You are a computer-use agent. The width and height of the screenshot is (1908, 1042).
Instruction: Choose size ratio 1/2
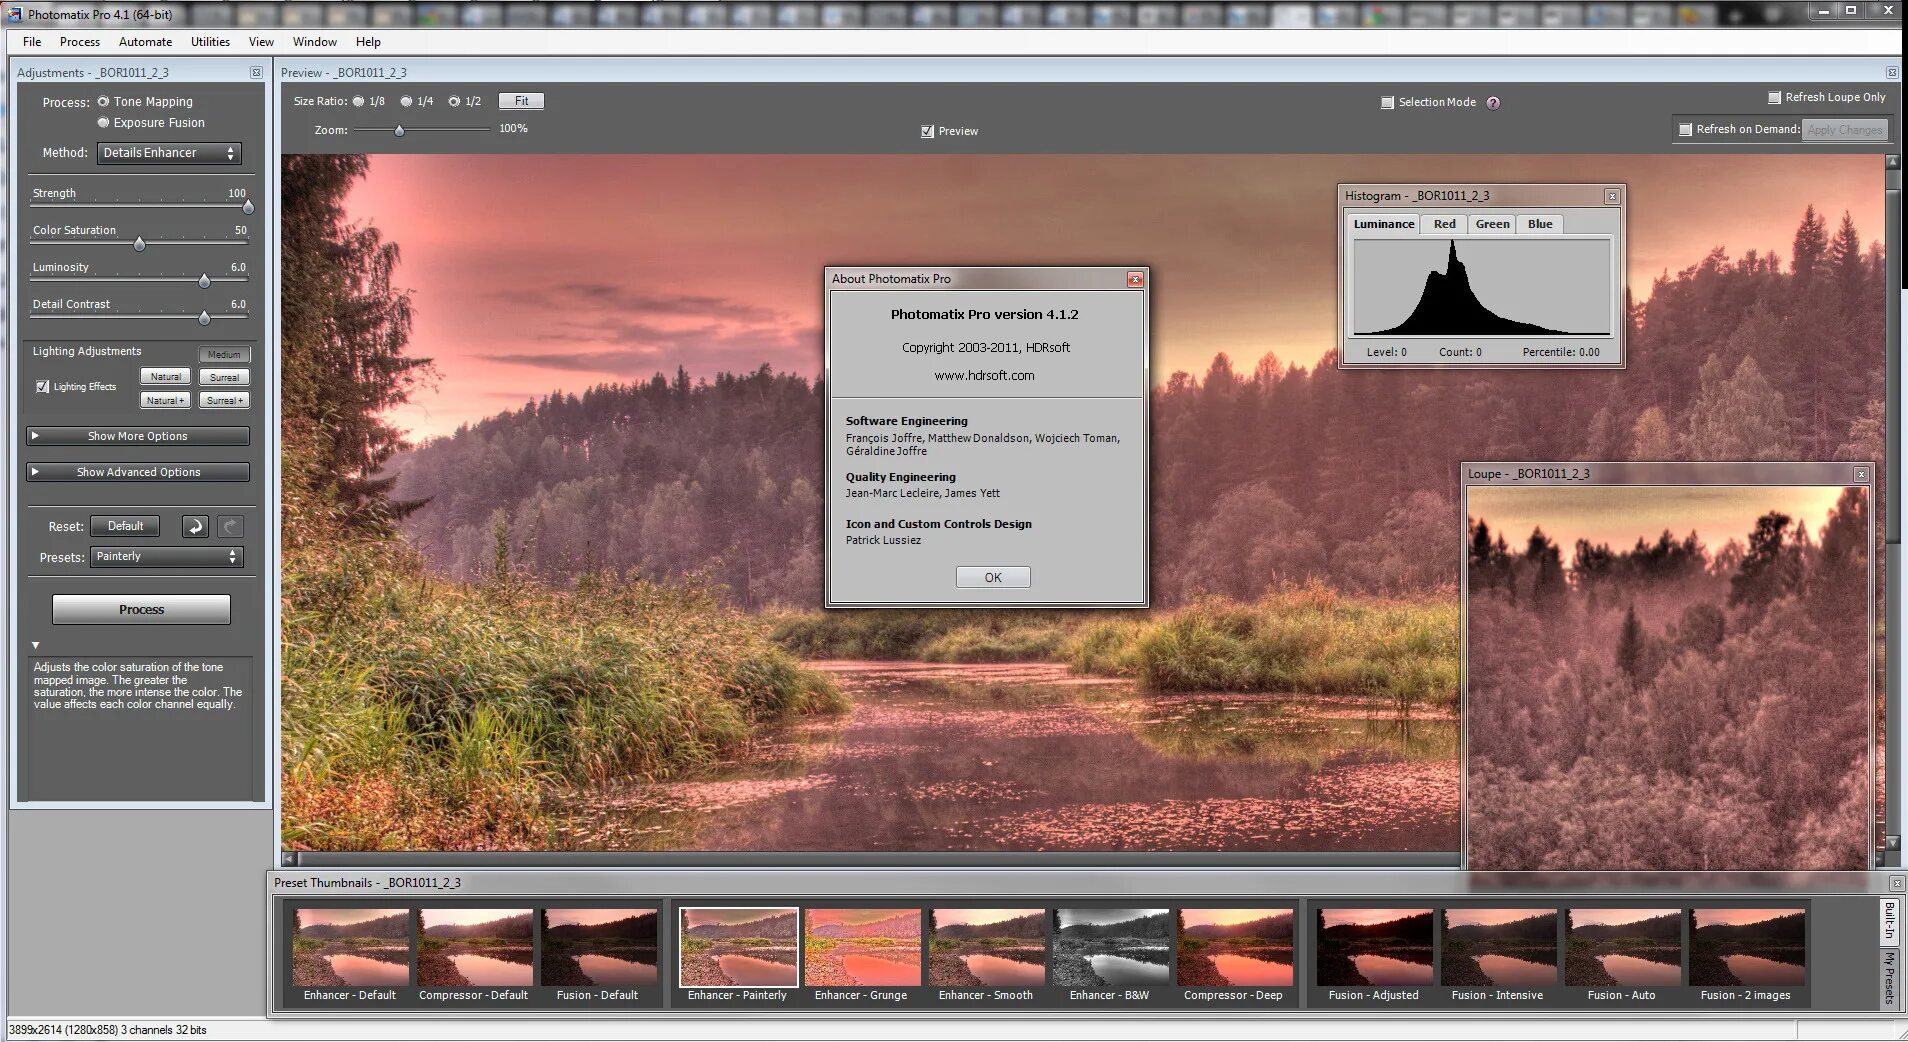(x=454, y=102)
